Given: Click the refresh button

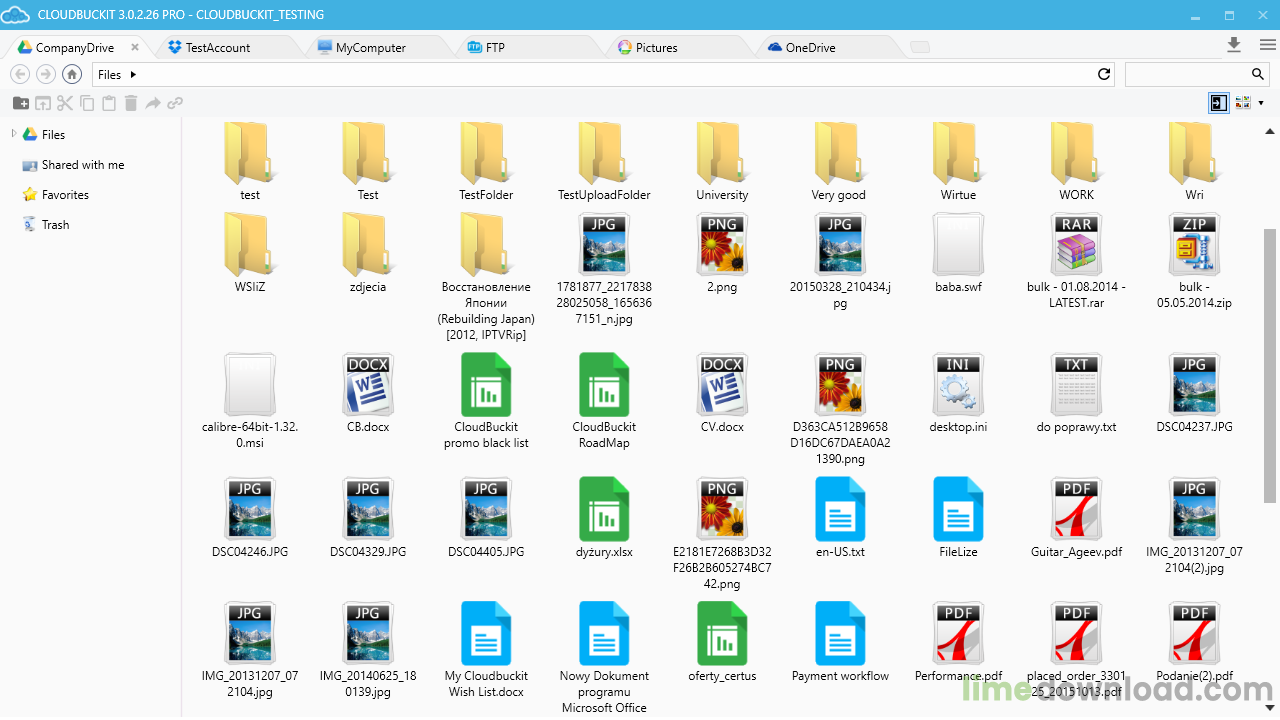Looking at the screenshot, I should (1103, 74).
